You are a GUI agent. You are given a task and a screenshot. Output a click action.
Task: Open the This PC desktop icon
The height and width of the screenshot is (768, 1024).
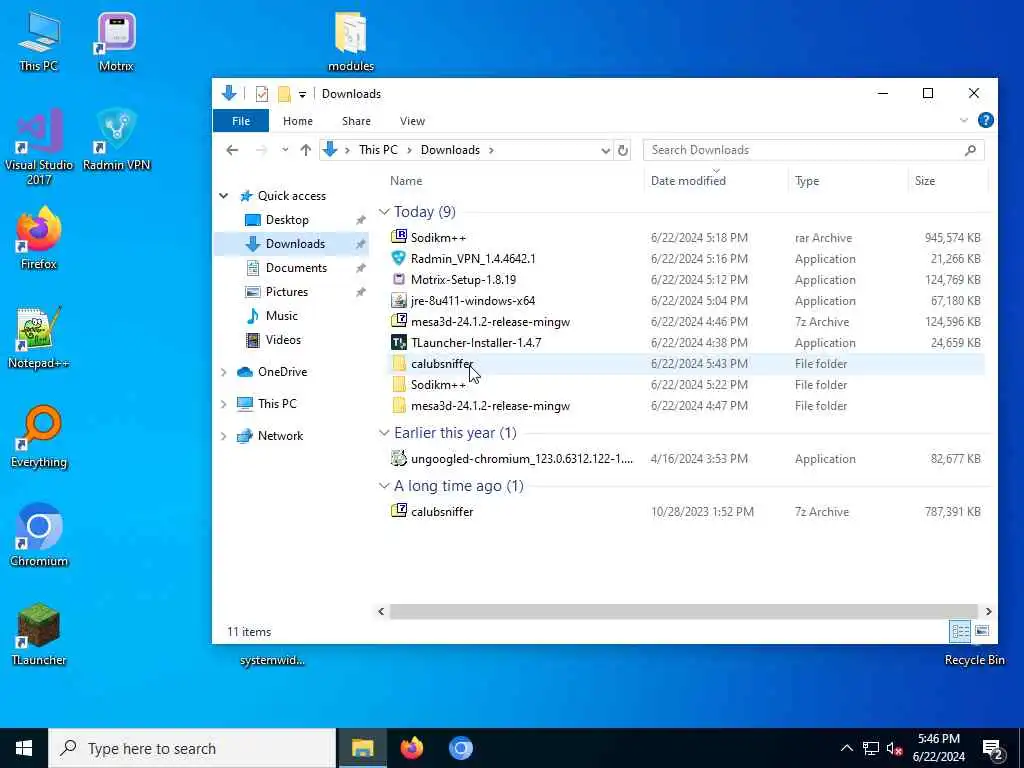(39, 40)
